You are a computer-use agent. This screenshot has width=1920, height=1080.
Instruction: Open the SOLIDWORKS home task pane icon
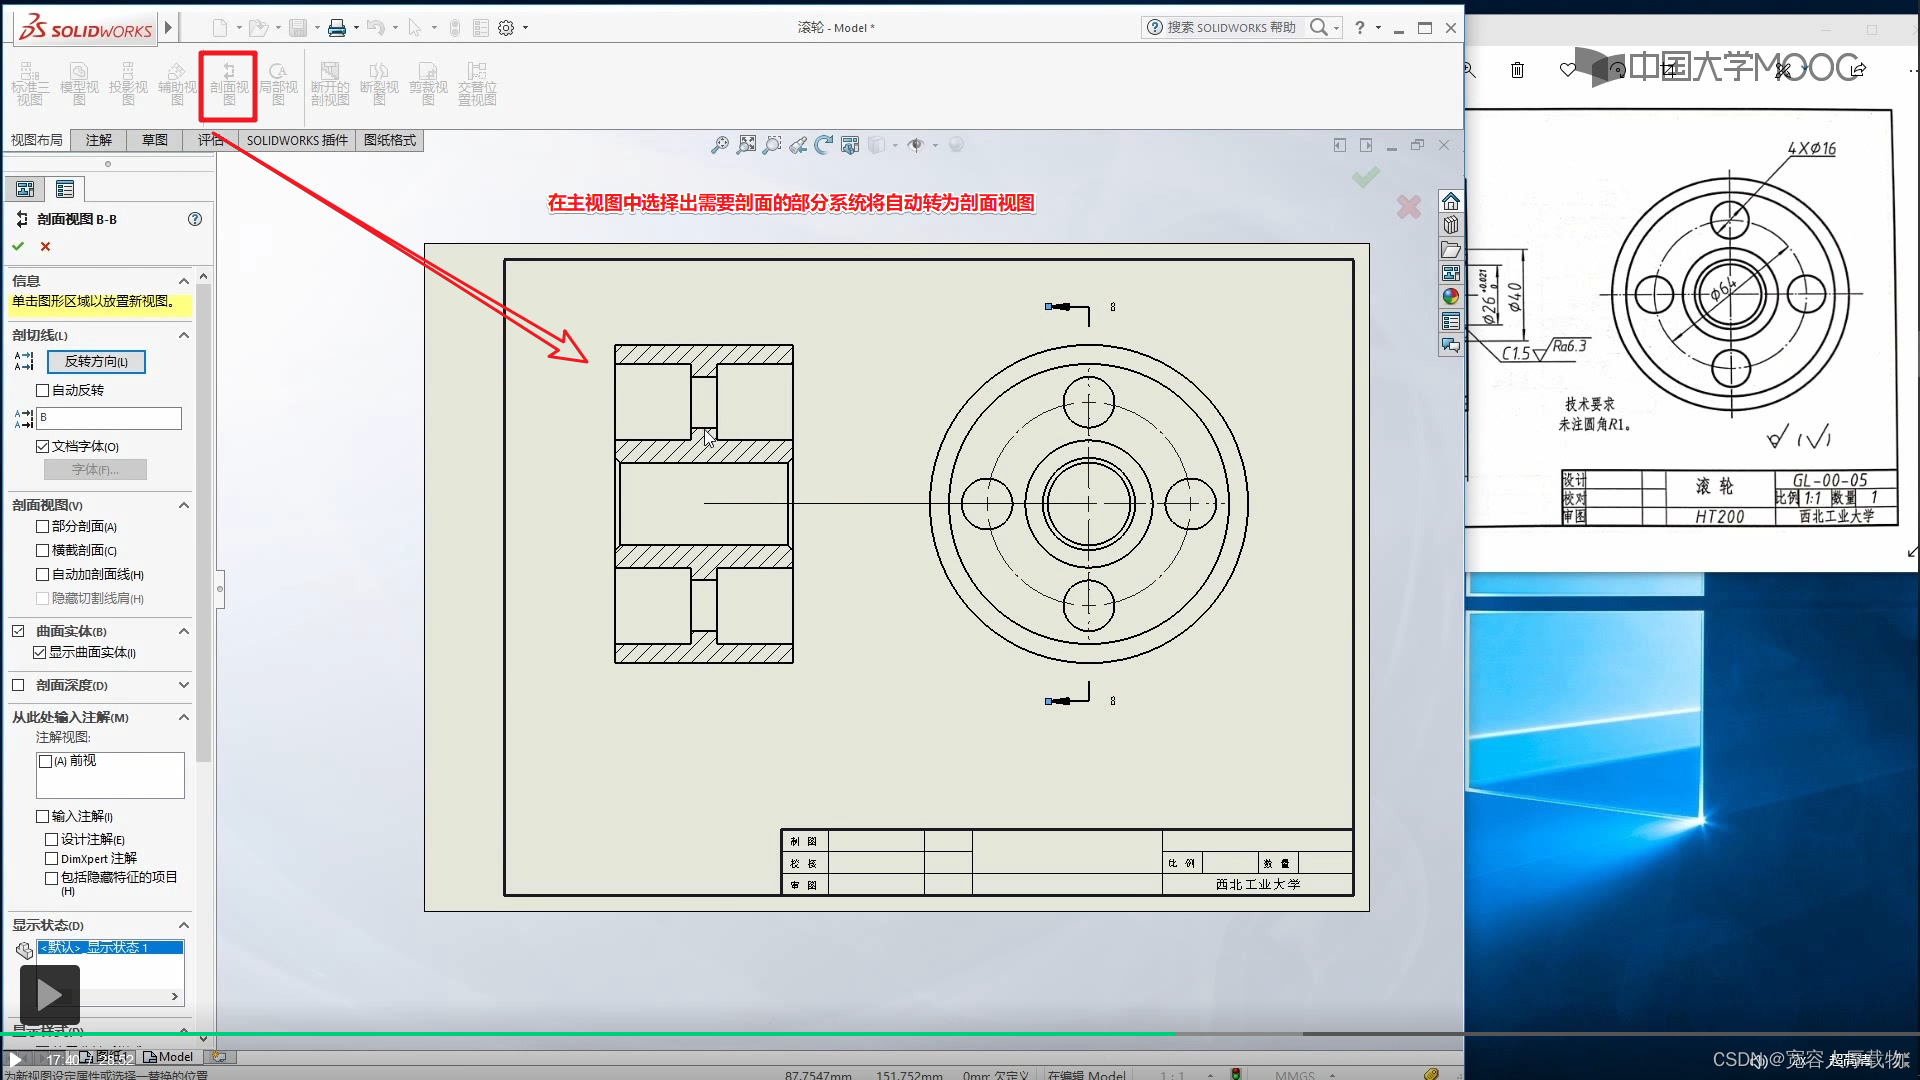click(1450, 201)
